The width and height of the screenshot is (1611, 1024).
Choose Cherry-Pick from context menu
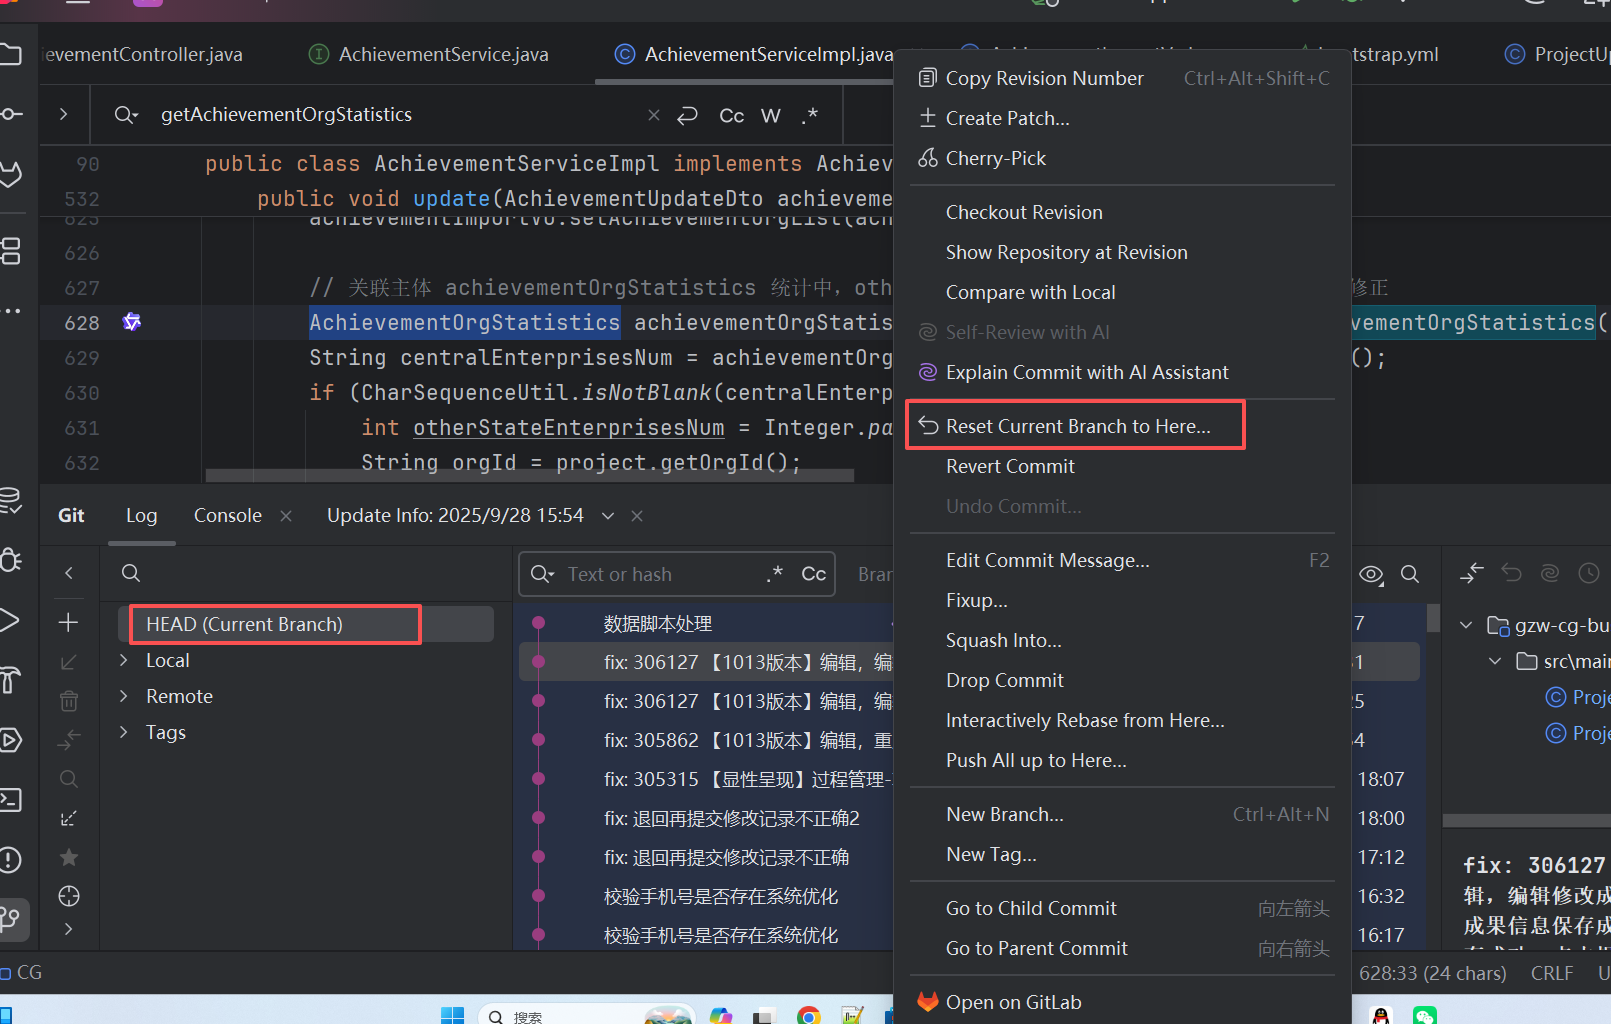pos(995,158)
